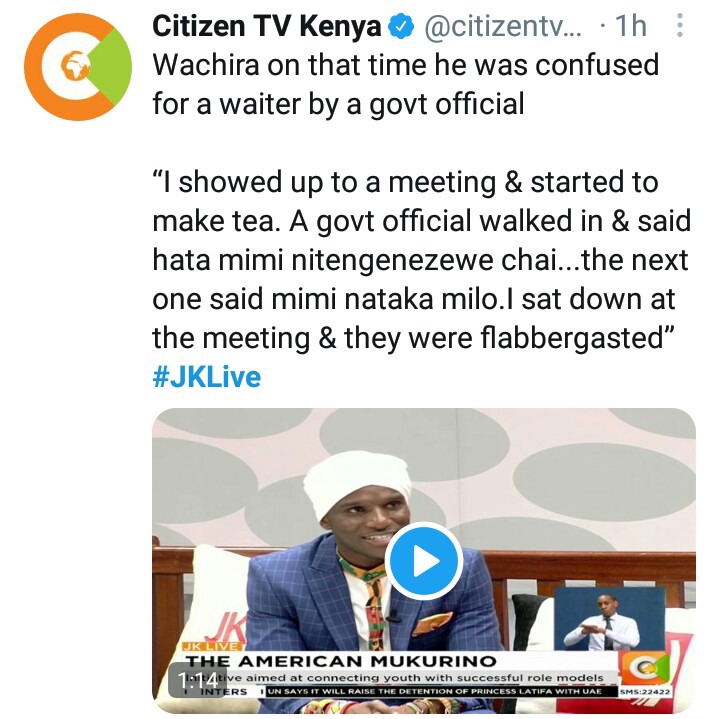
Task: Open the tweet's three-dot options menu
Action: tap(680, 26)
